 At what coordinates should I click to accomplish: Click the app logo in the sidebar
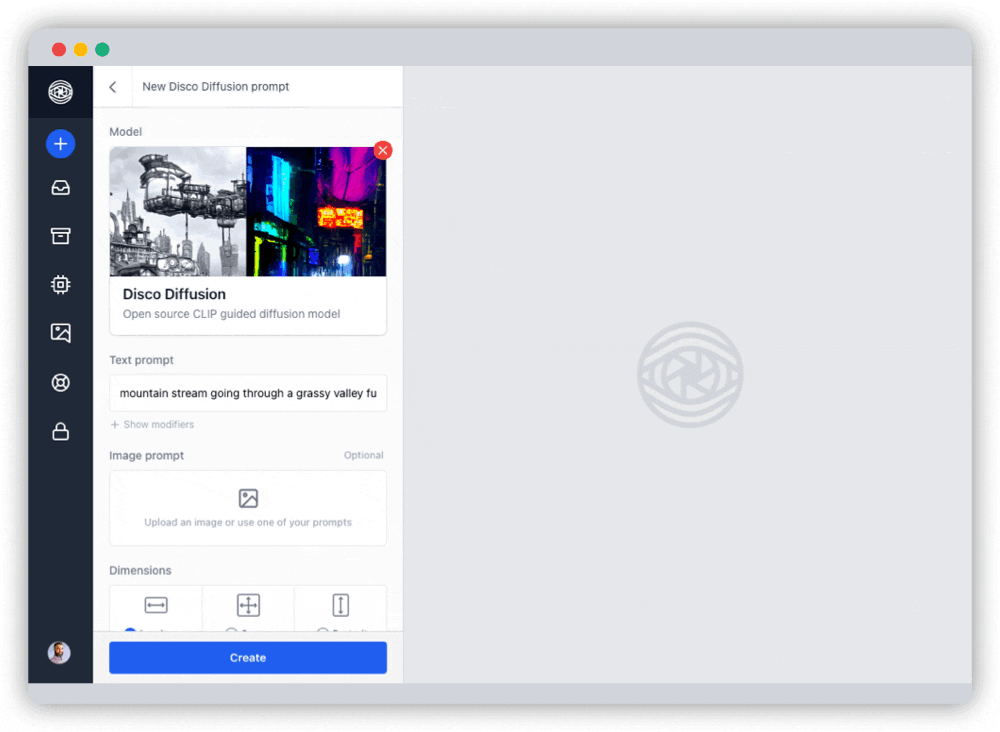pos(61,92)
